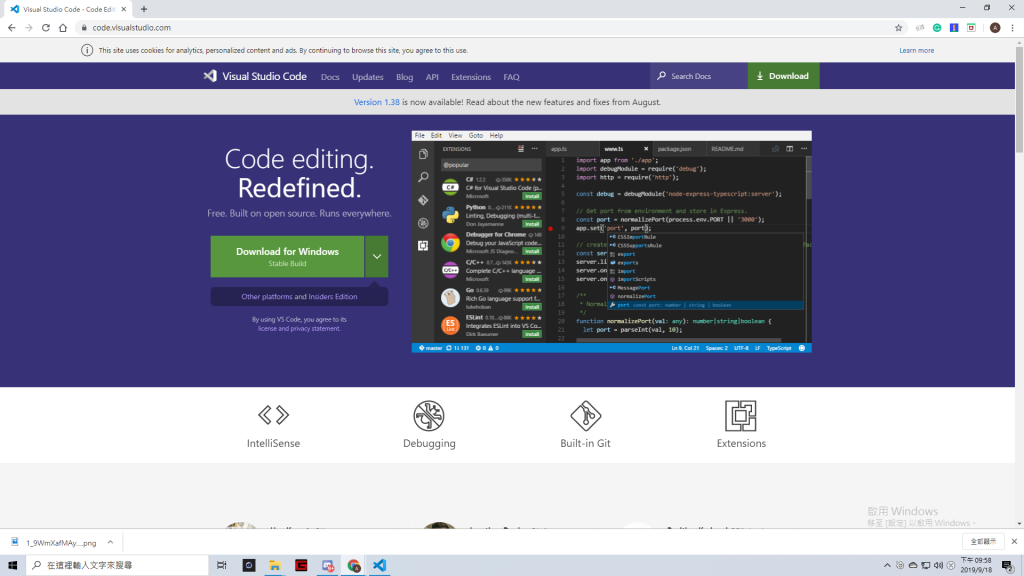This screenshot has height=576, width=1024.
Task: Click the green Download button in navbar
Action: pos(783,76)
